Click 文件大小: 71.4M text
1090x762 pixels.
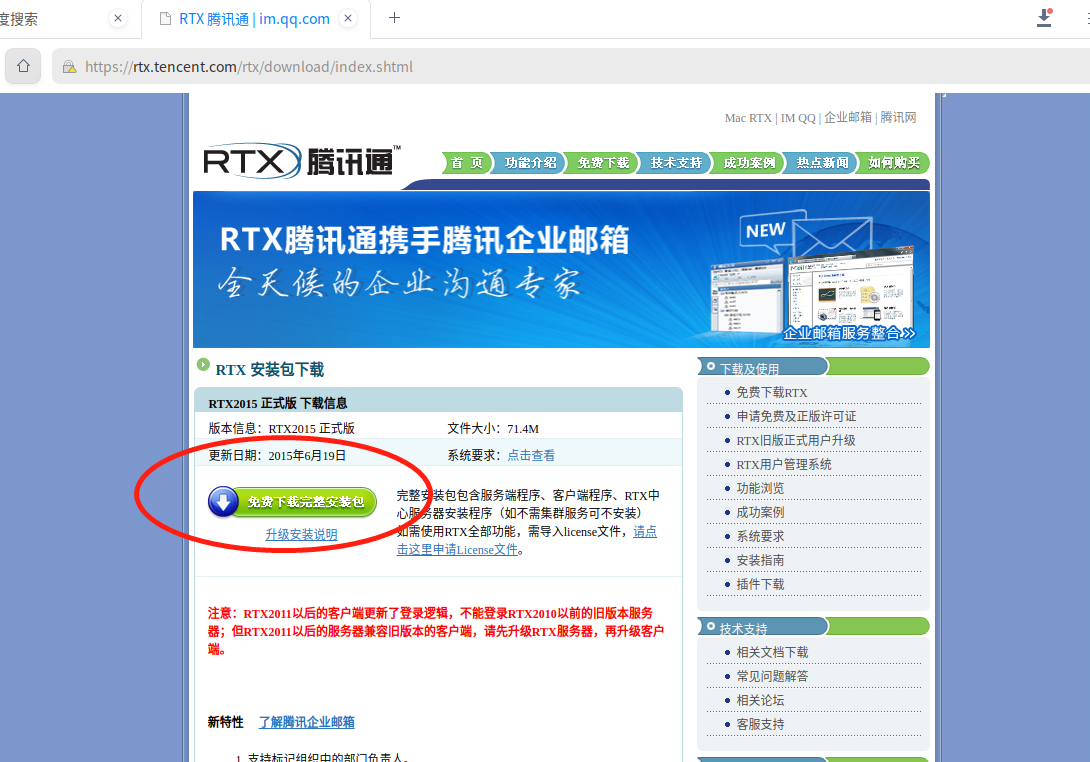point(493,429)
